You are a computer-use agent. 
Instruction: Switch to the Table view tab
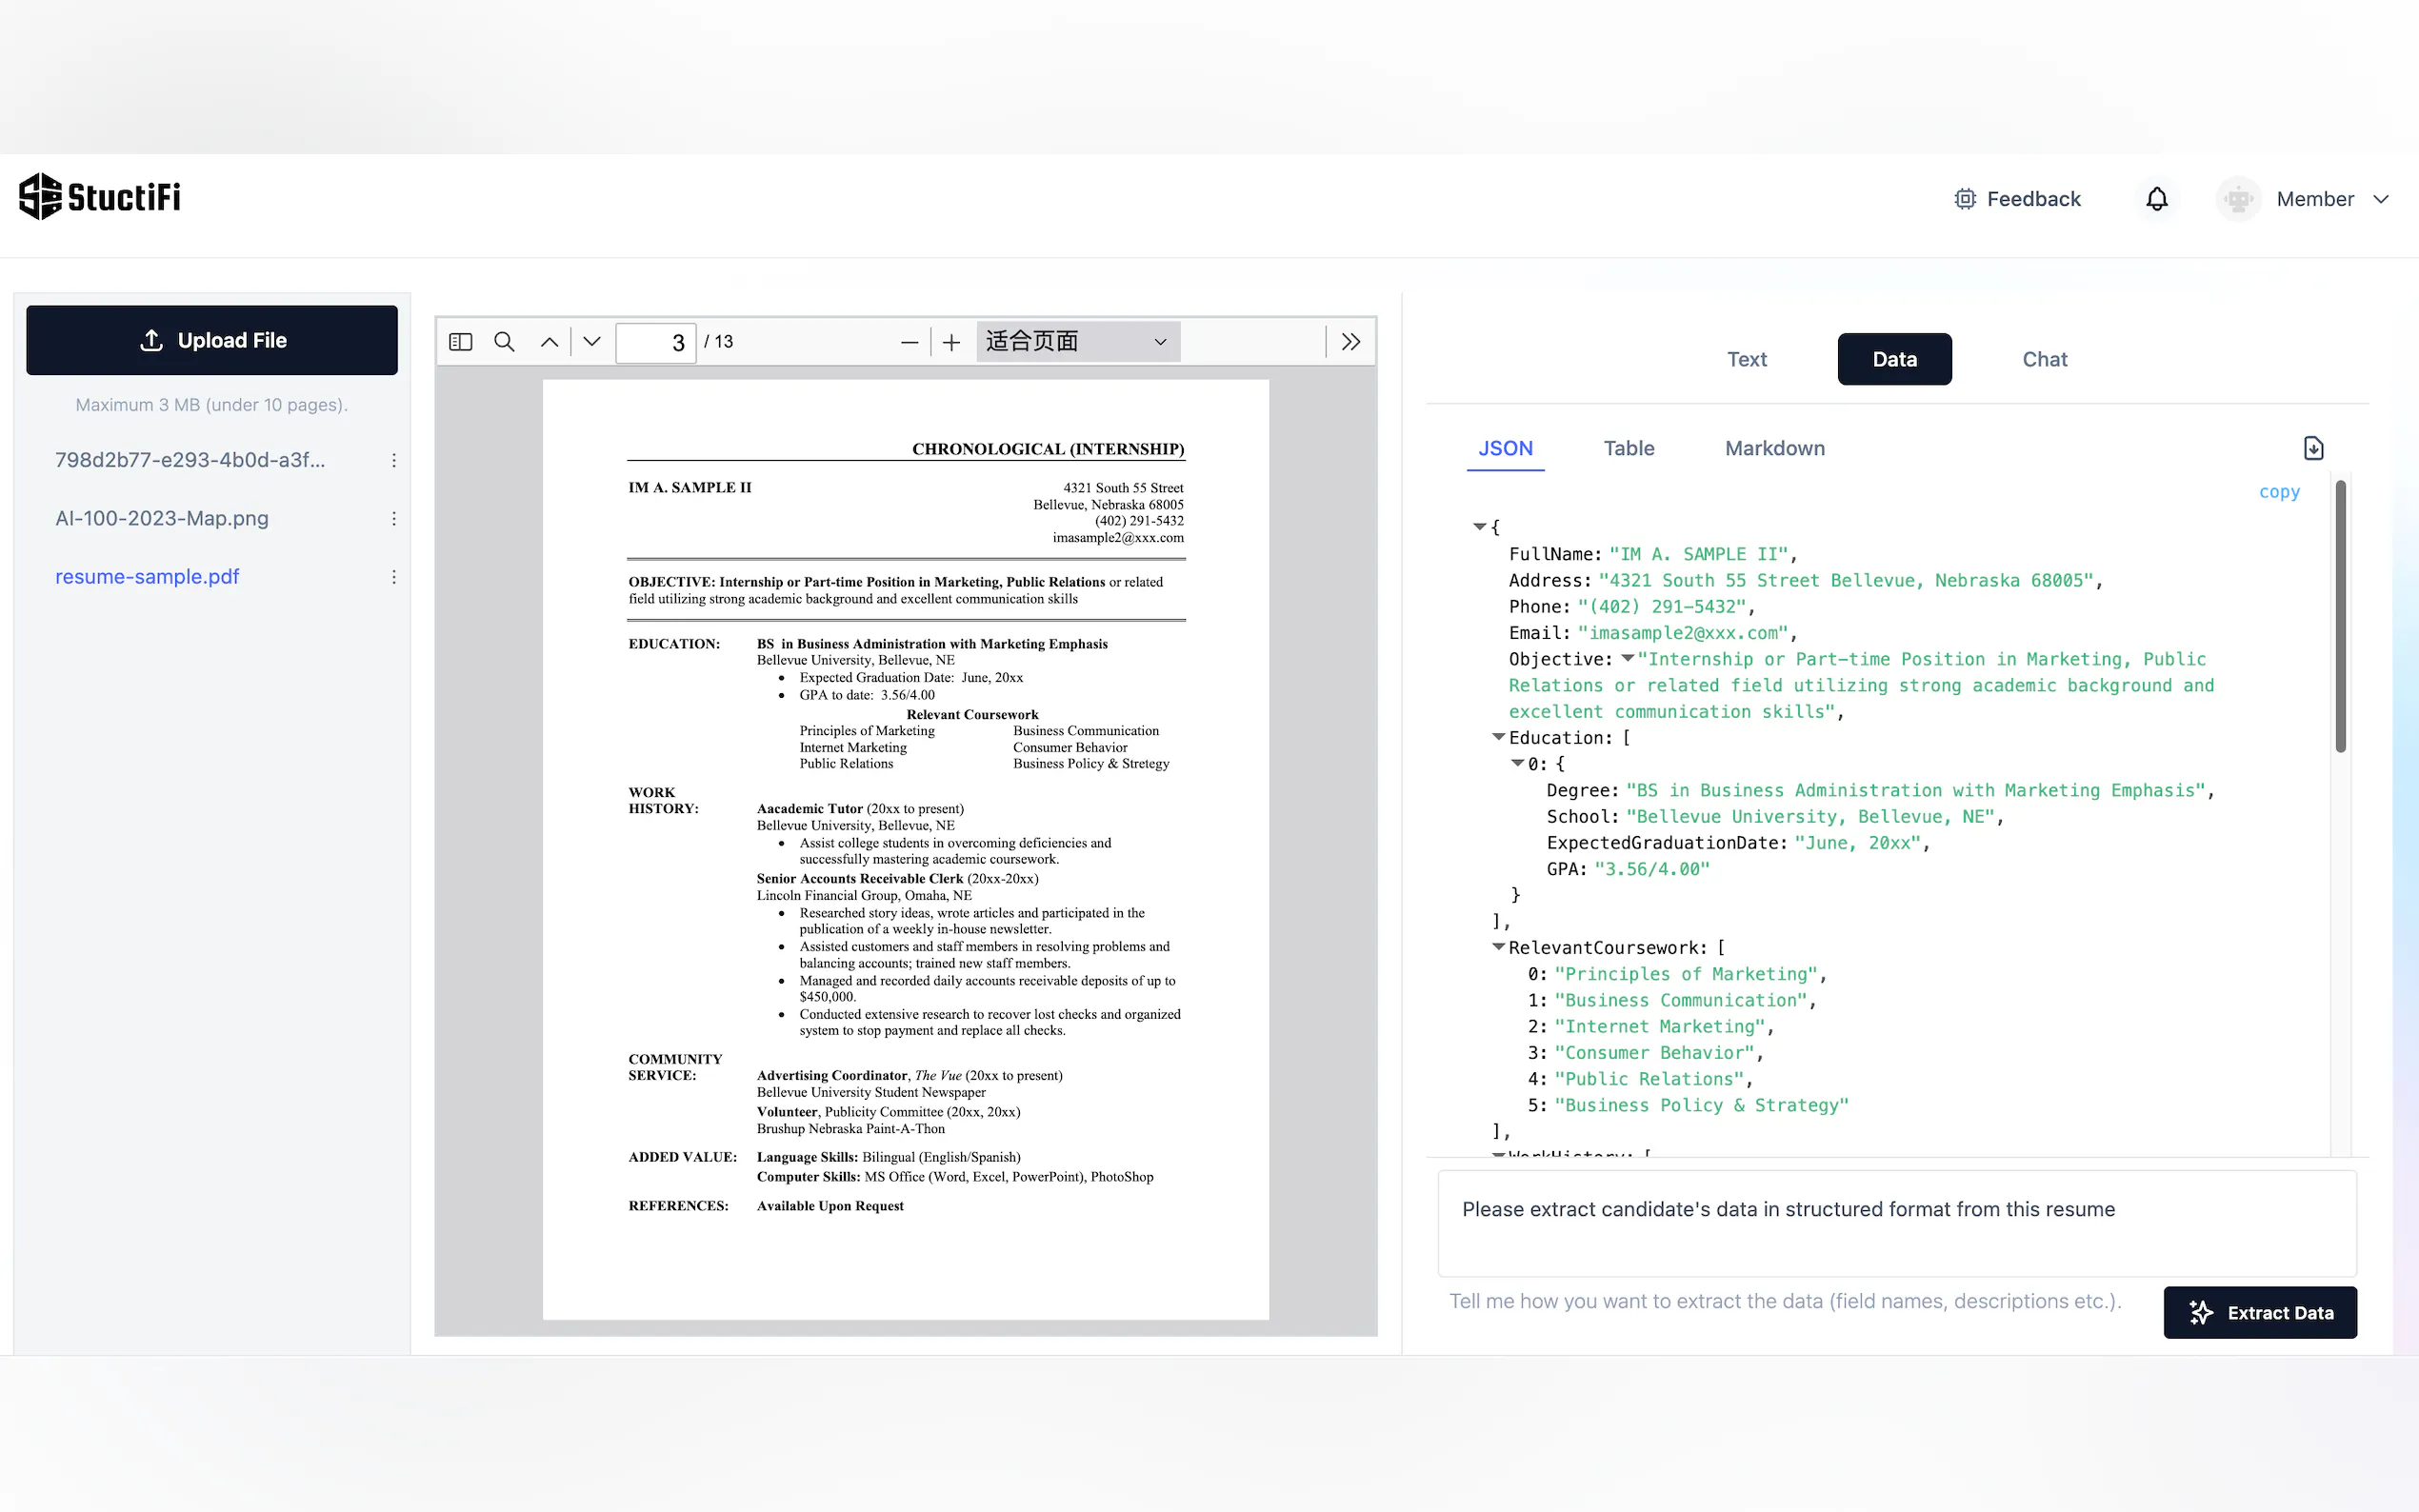(1628, 448)
